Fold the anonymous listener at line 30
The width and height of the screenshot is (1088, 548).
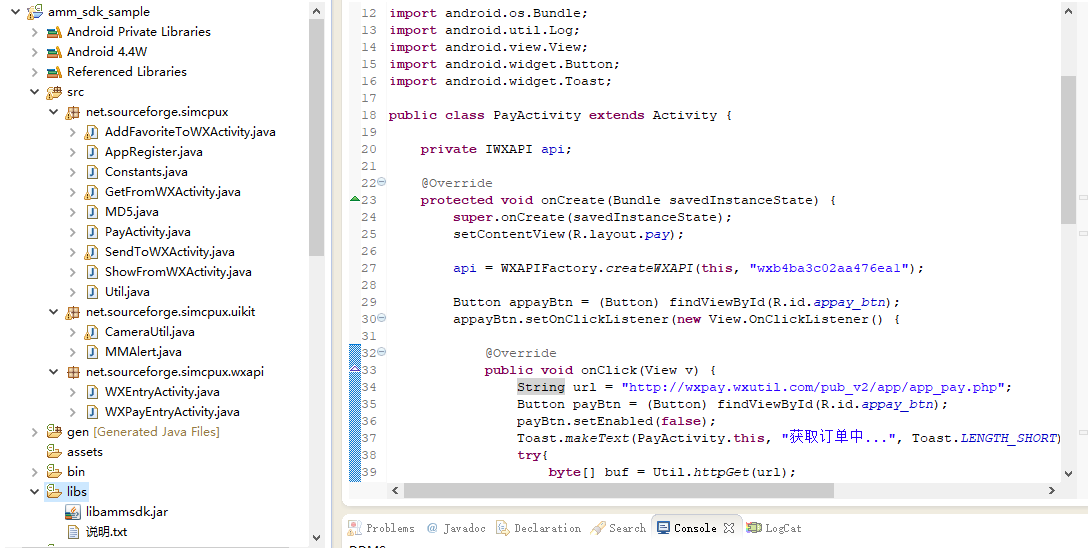click(x=382, y=318)
